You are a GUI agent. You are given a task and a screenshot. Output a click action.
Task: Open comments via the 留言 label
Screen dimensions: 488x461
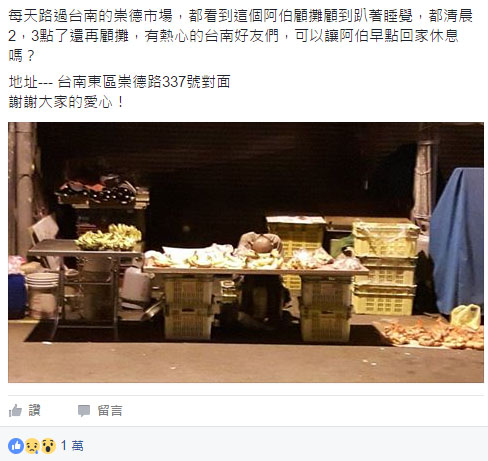point(110,411)
